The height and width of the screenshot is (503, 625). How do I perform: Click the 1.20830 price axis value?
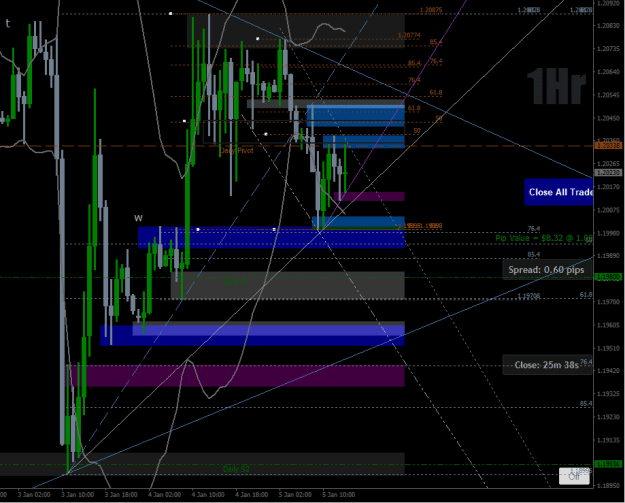pos(608,26)
